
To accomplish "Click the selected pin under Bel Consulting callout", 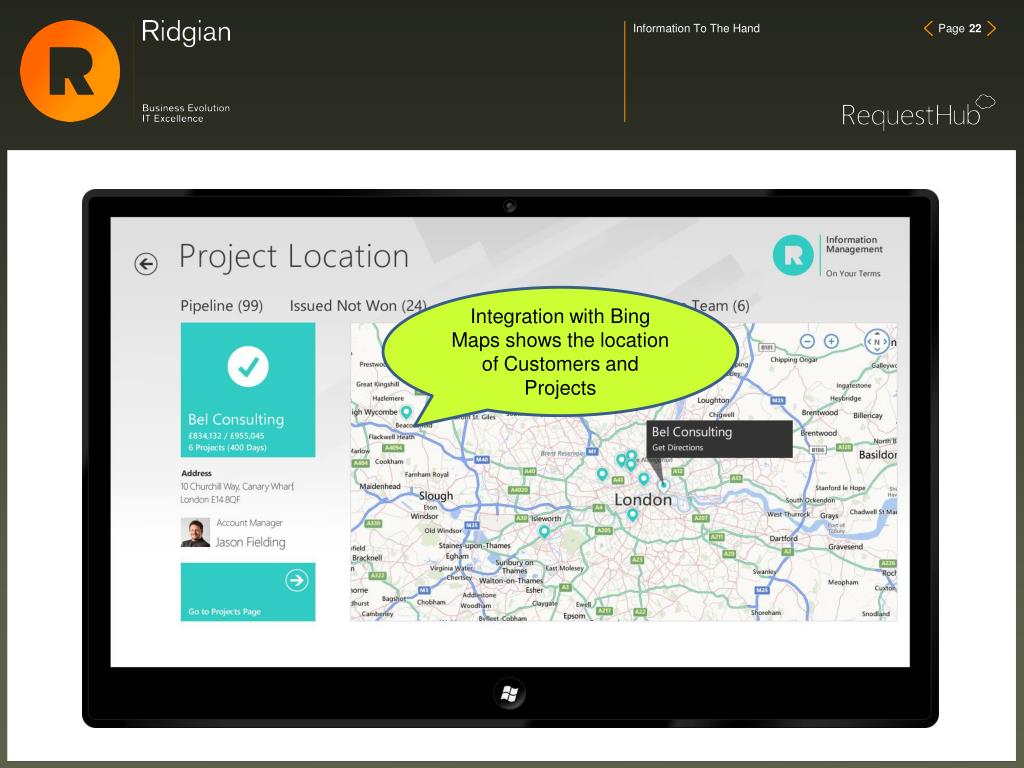I will pyautogui.click(x=664, y=485).
